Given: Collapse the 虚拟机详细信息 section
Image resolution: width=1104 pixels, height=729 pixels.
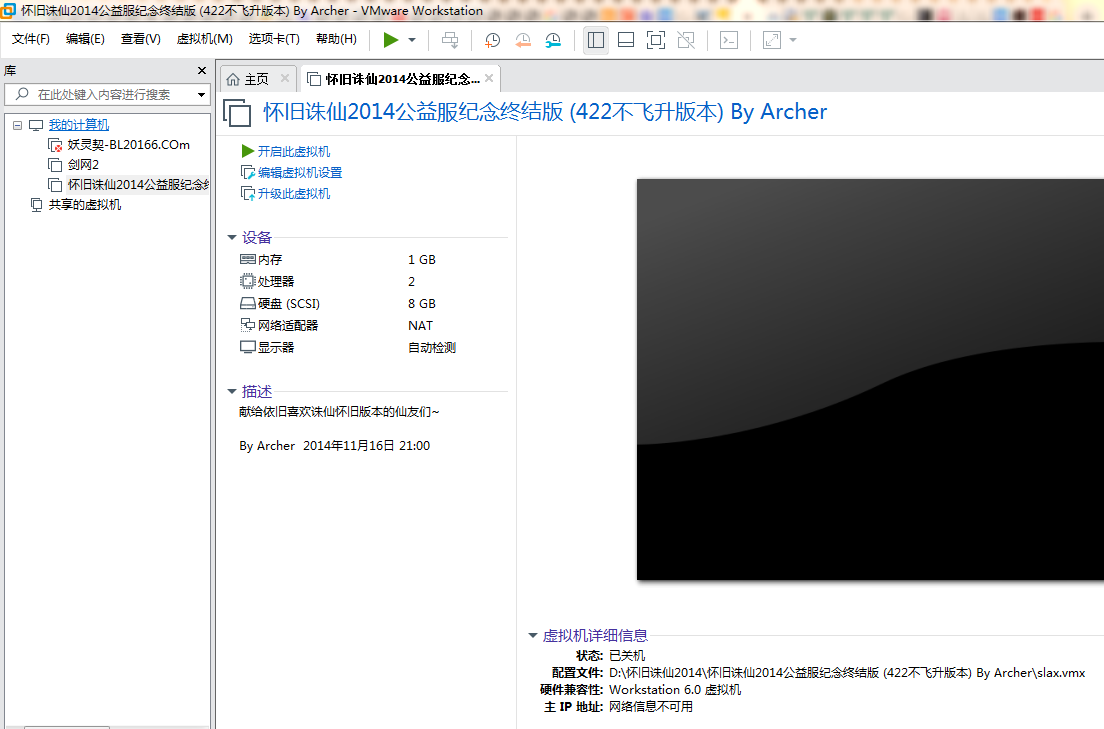Looking at the screenshot, I should (x=533, y=635).
